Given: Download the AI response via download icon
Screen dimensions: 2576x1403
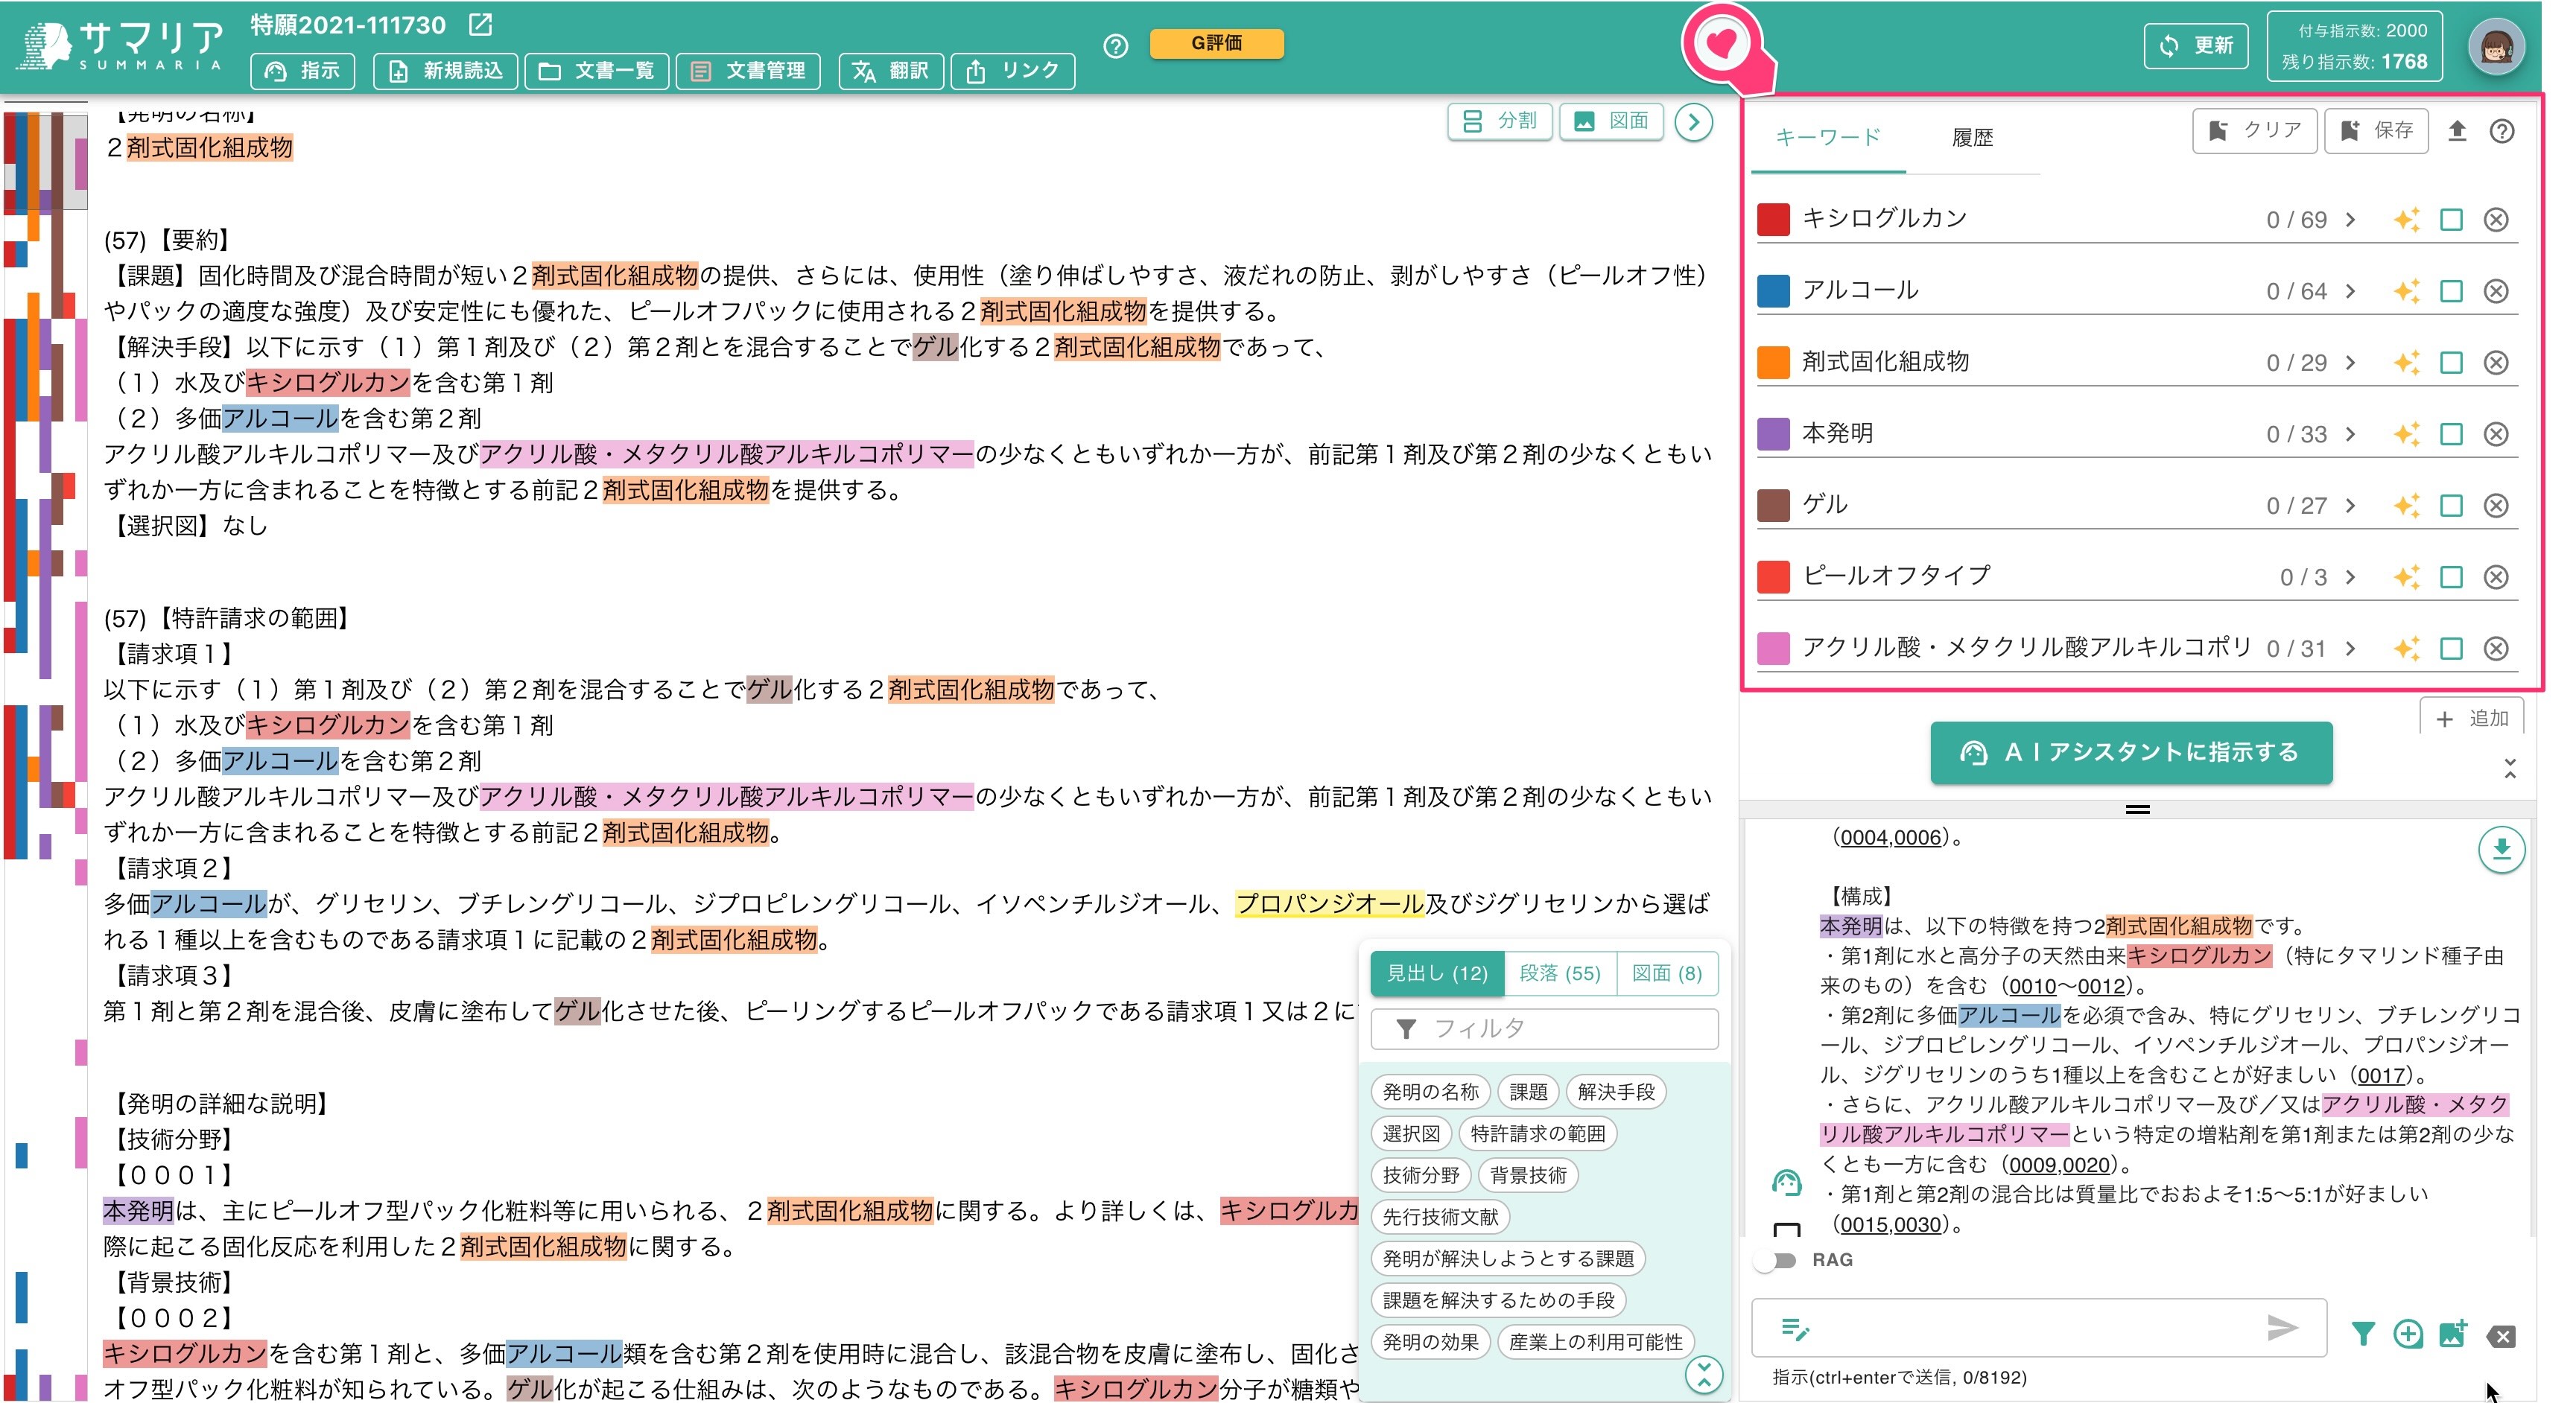Looking at the screenshot, I should coord(2501,850).
